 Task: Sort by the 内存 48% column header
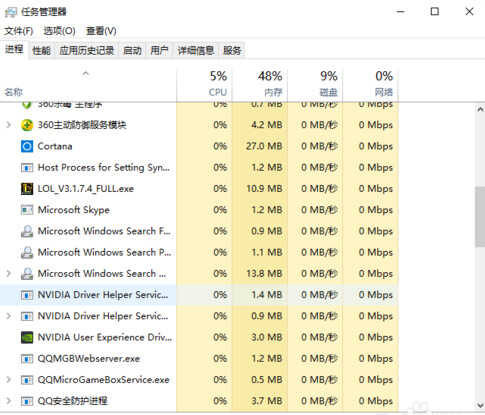pos(260,85)
